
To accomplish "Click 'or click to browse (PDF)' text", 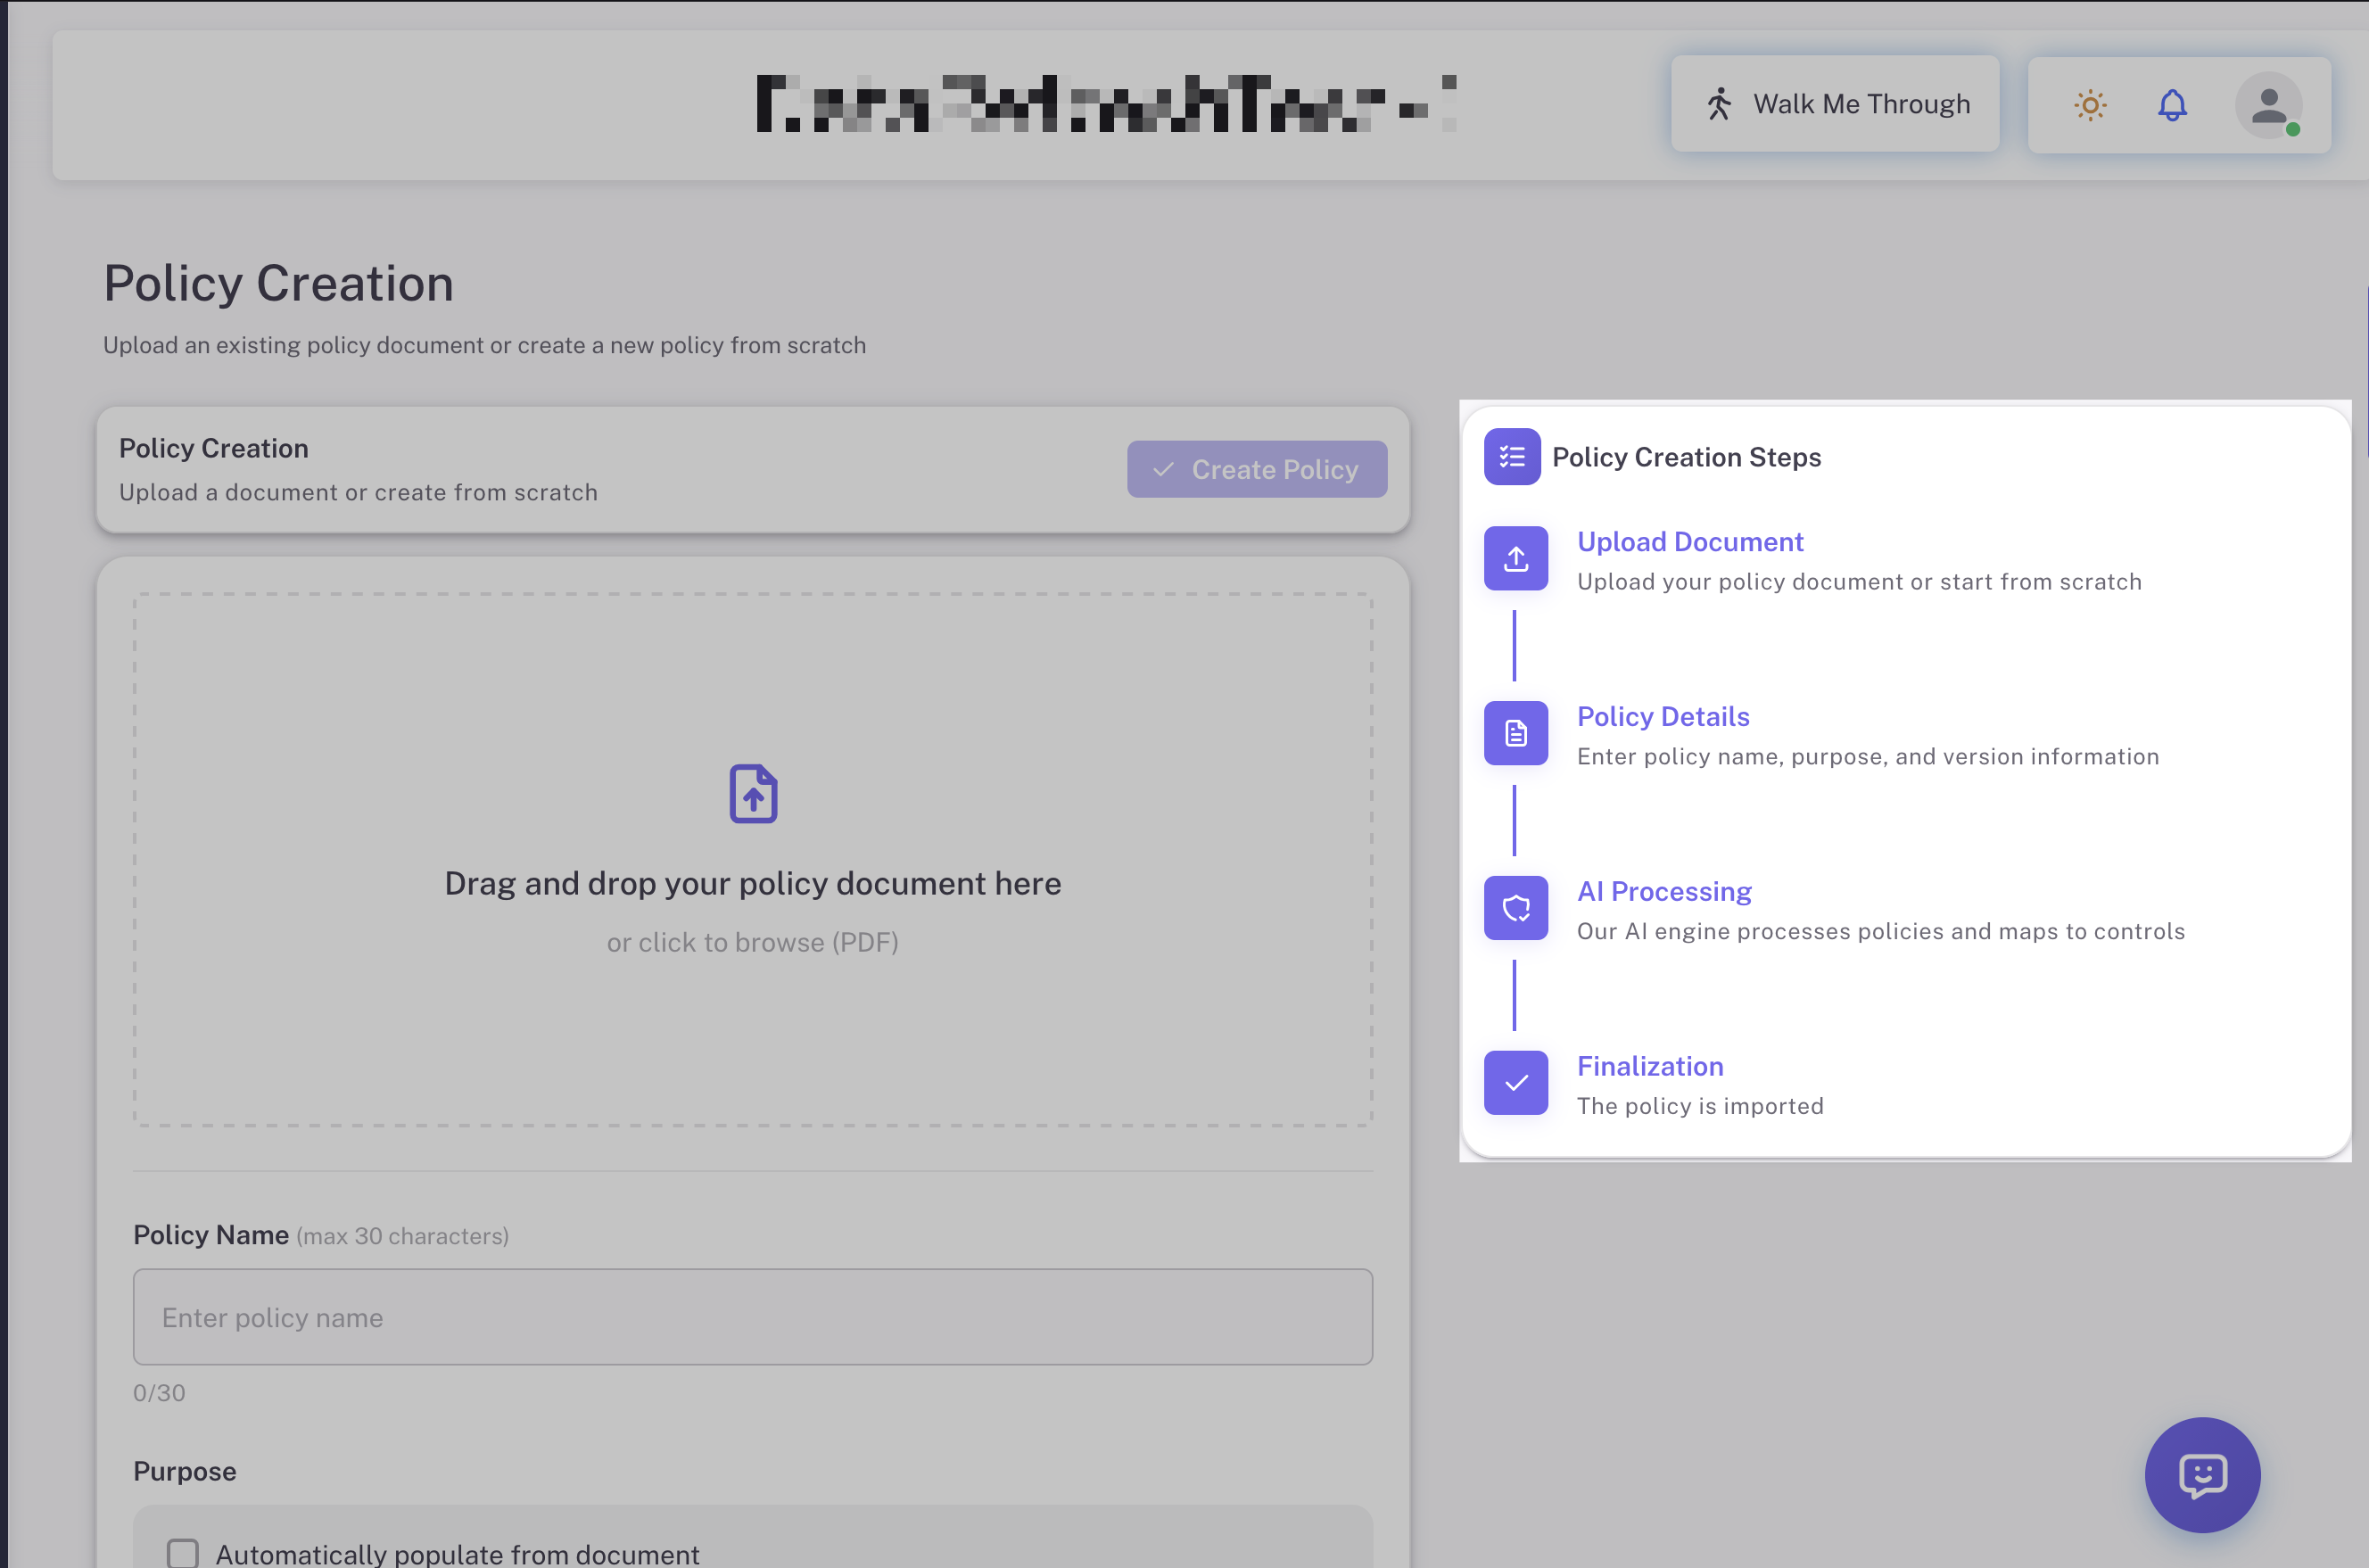I will [752, 943].
